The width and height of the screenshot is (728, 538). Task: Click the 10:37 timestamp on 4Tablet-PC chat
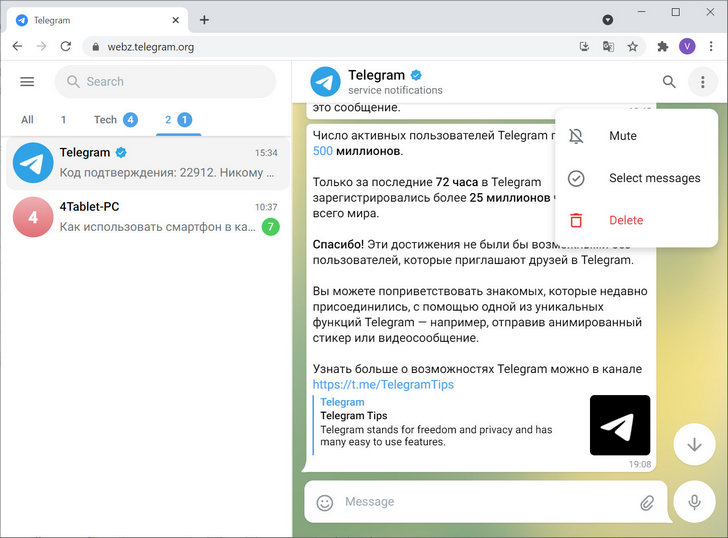click(266, 207)
